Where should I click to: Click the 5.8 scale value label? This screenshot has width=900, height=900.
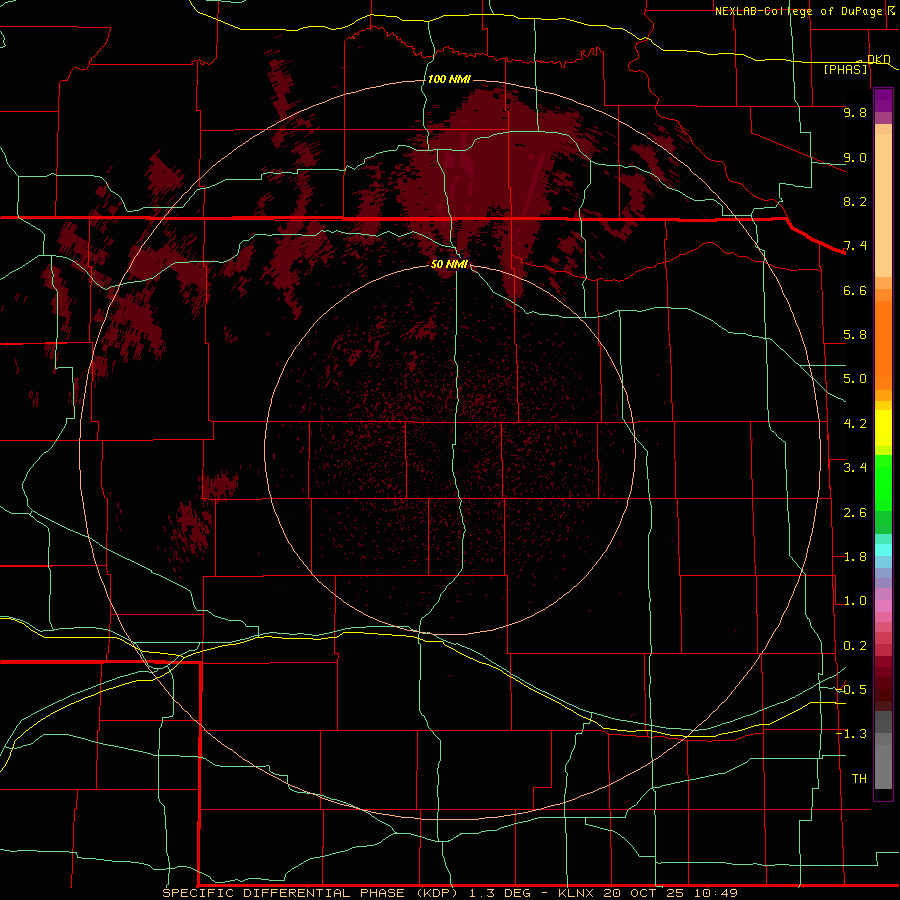pos(855,335)
